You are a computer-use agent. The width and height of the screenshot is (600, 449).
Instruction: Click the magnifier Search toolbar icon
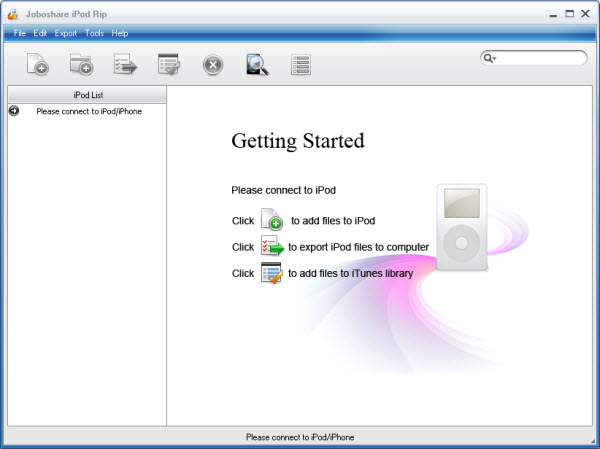257,65
